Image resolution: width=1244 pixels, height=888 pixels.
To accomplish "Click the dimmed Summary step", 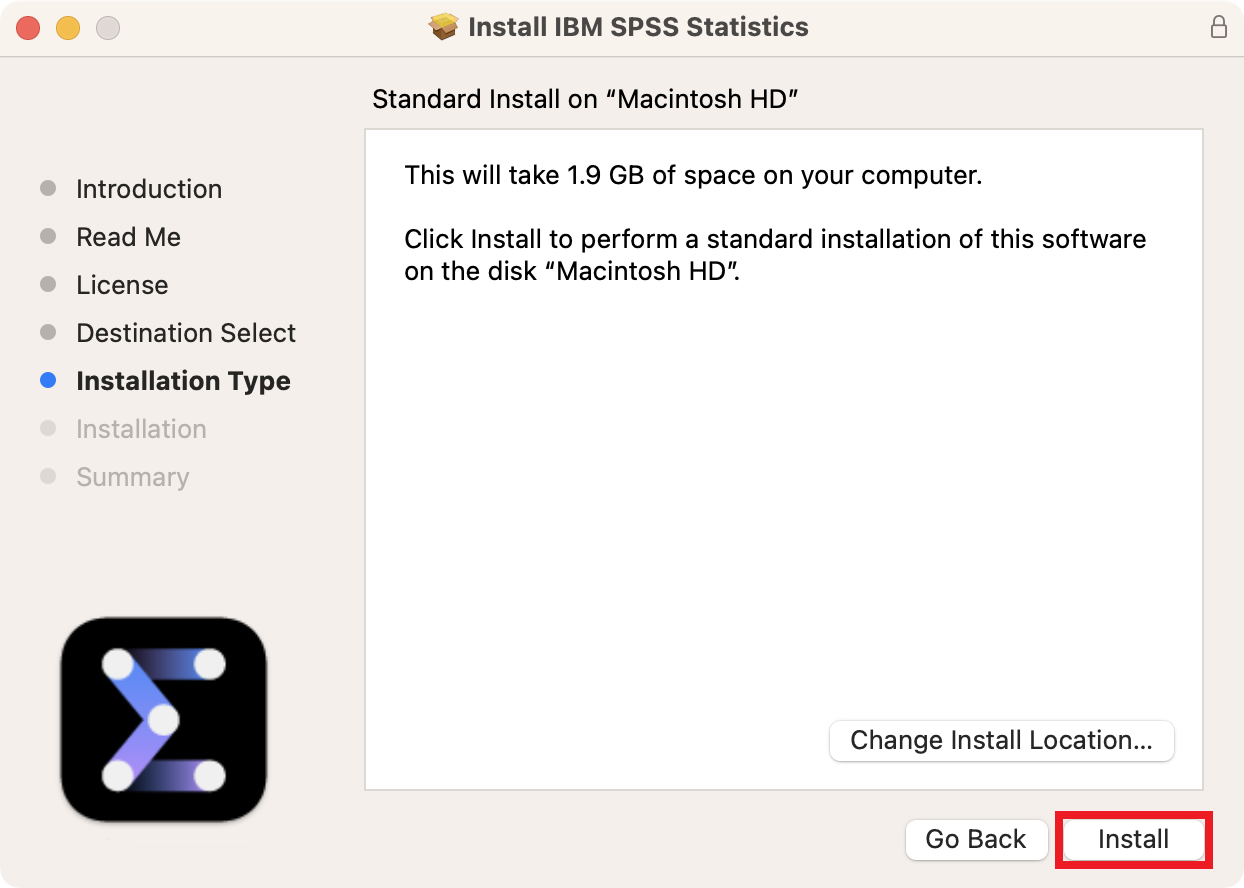I will (132, 477).
